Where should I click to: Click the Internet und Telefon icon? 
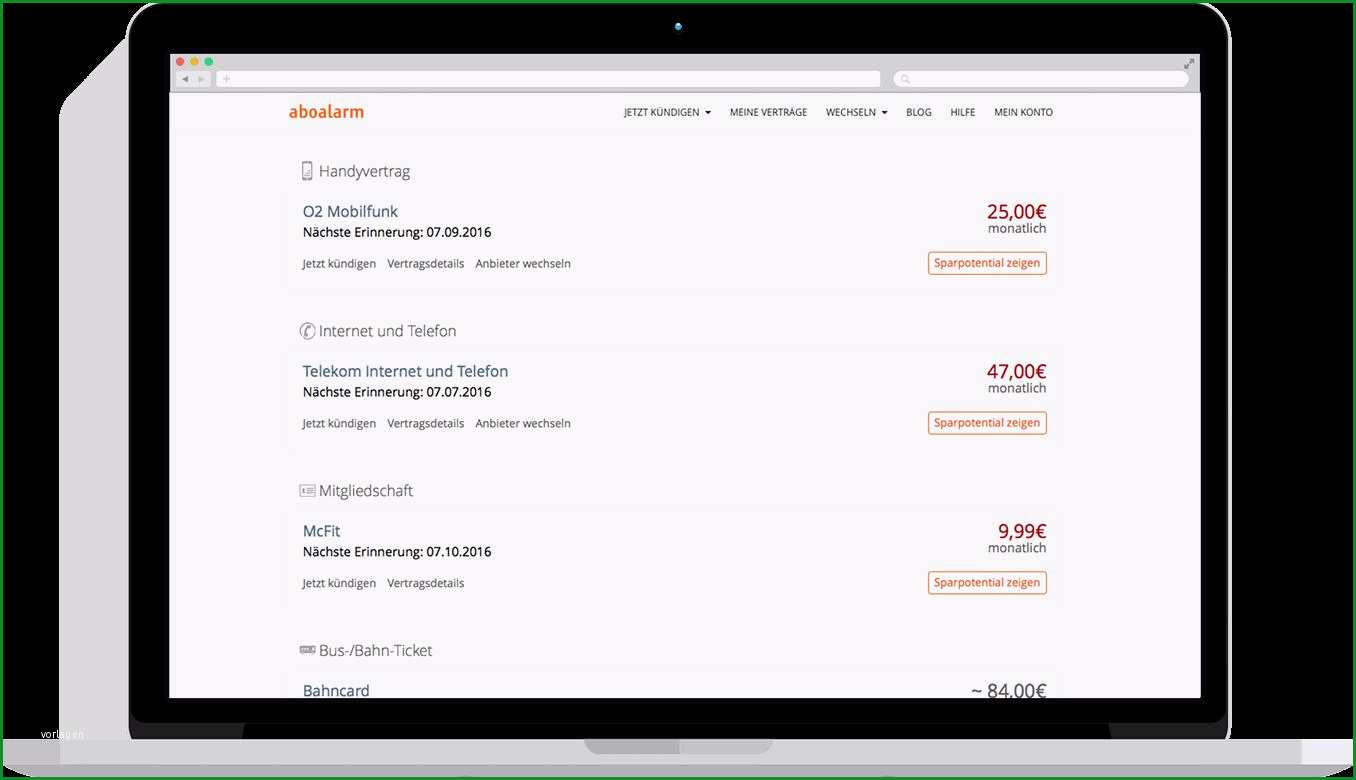[x=307, y=331]
